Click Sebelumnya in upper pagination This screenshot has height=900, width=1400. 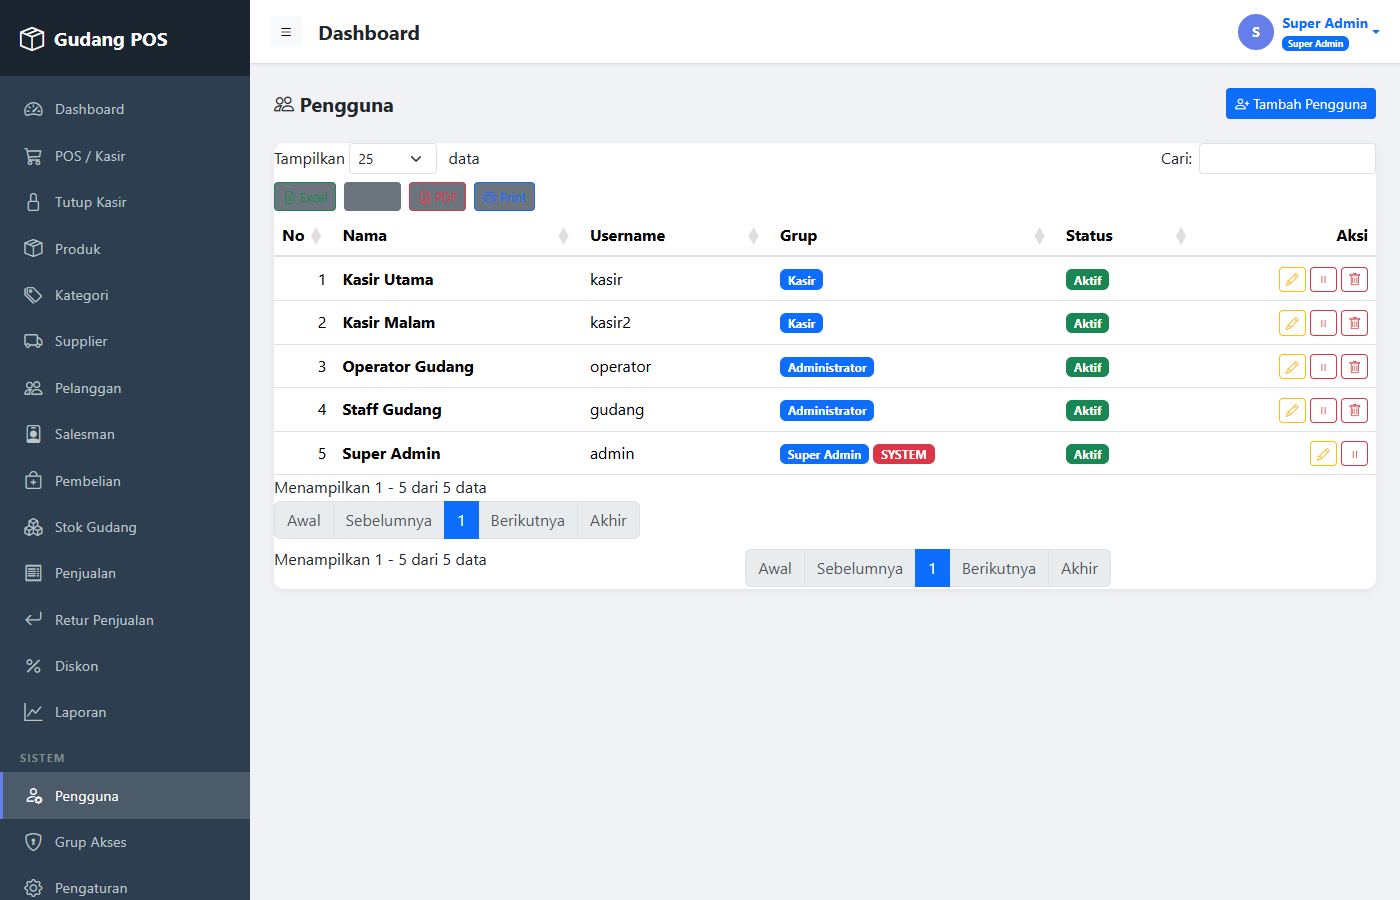(389, 520)
